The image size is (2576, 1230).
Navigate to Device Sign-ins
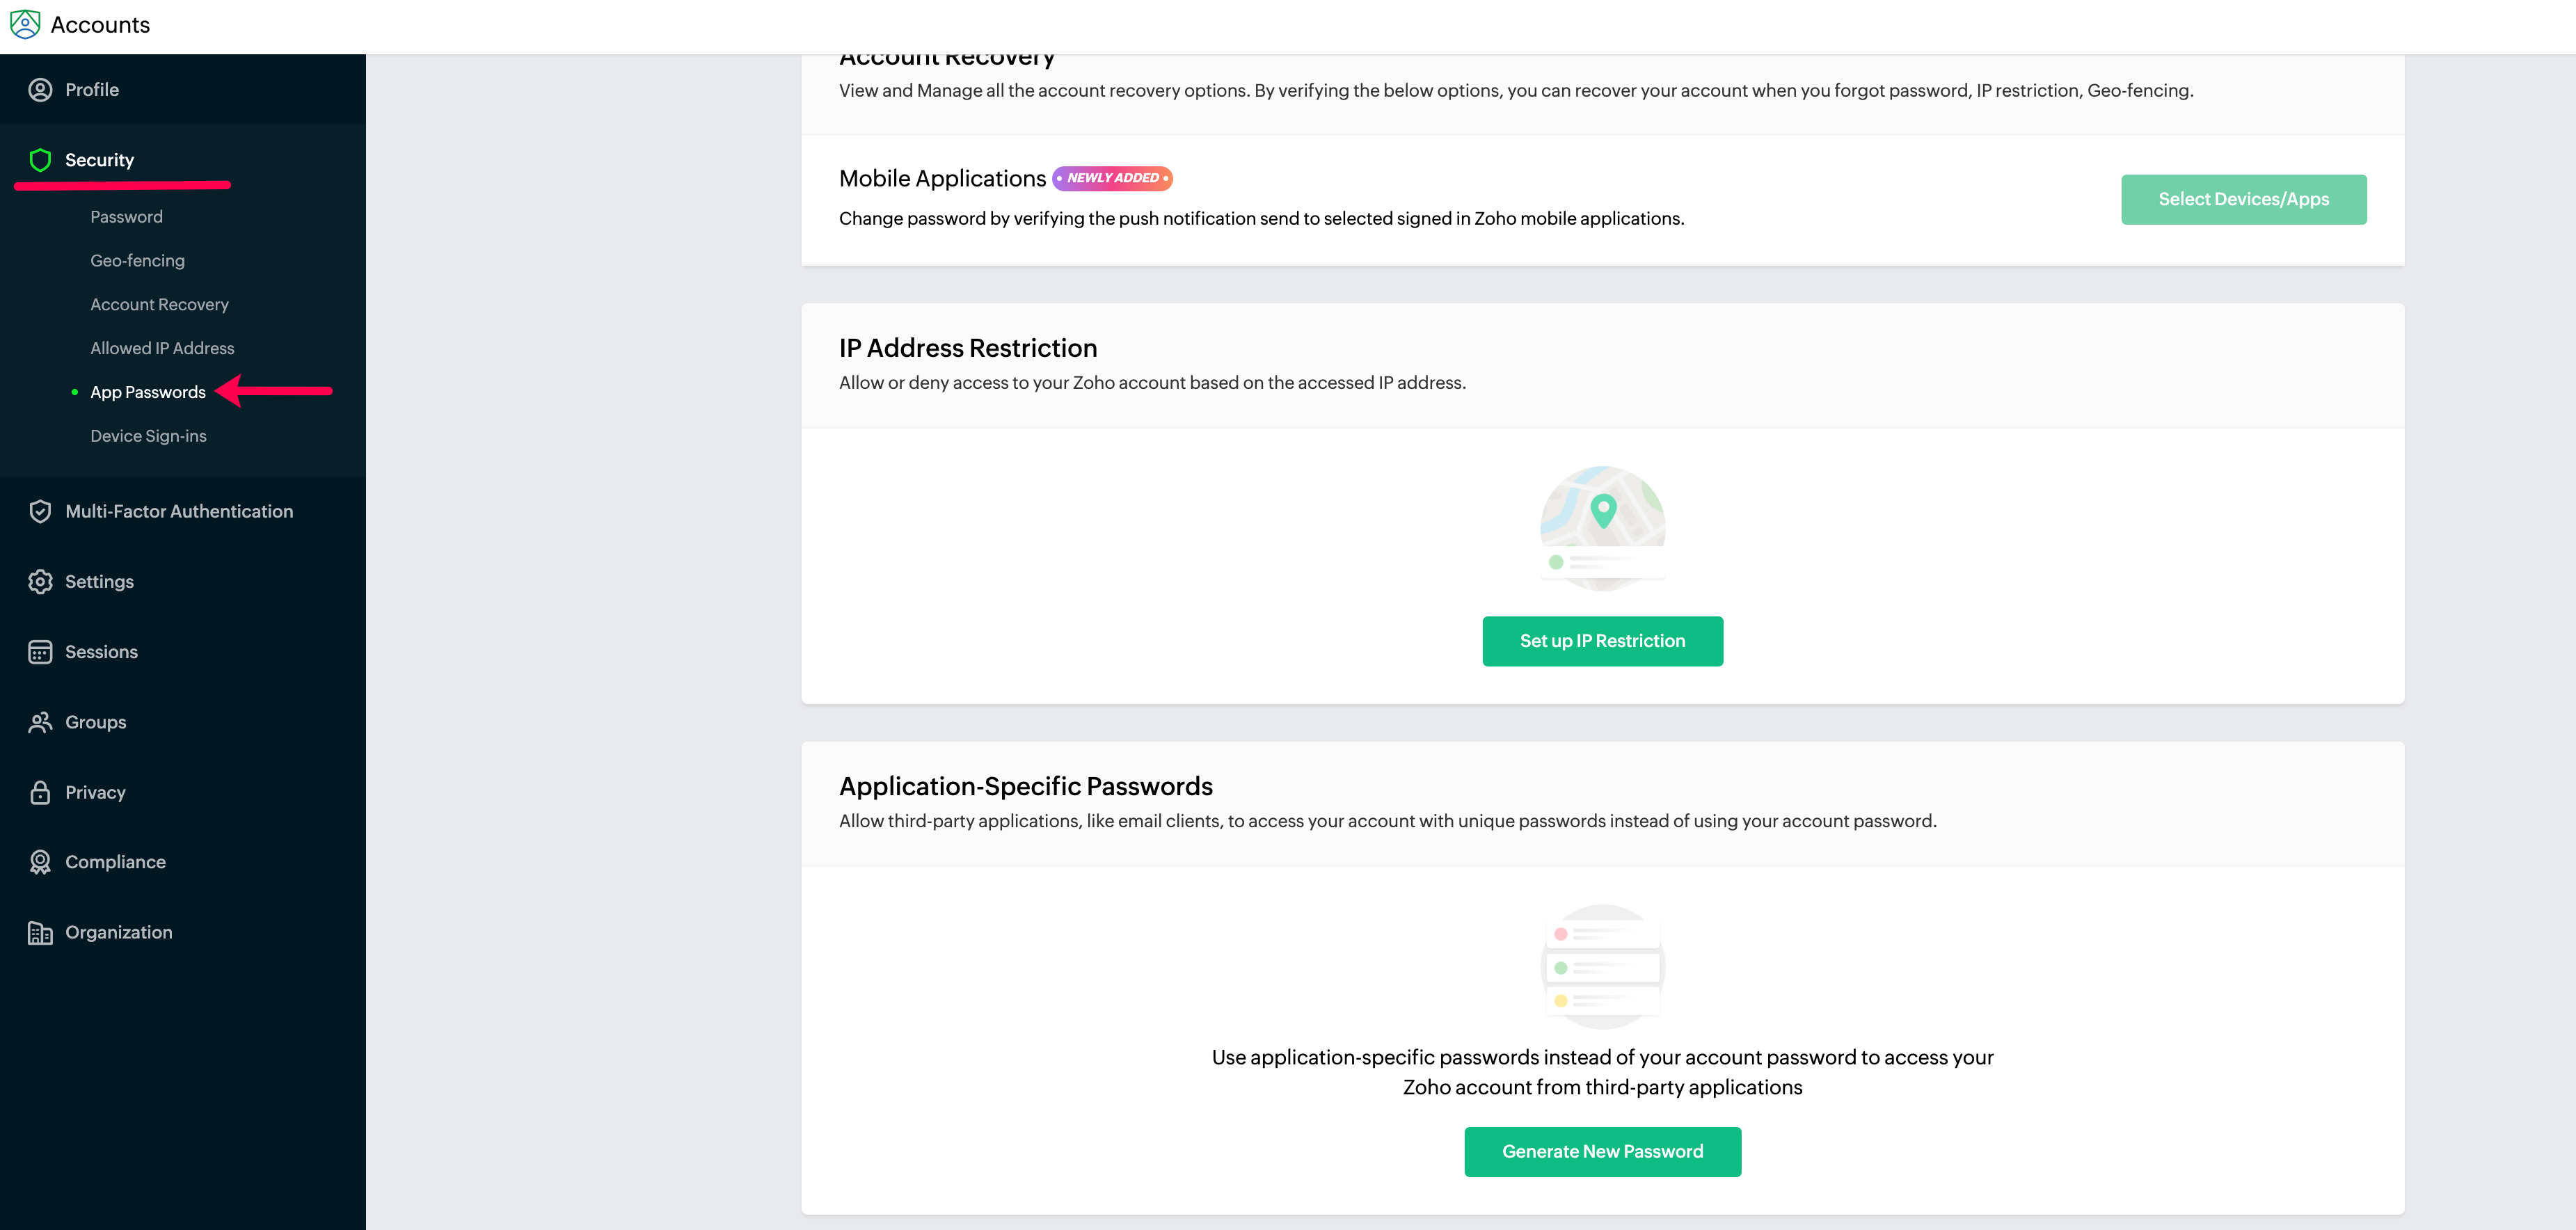coord(148,436)
